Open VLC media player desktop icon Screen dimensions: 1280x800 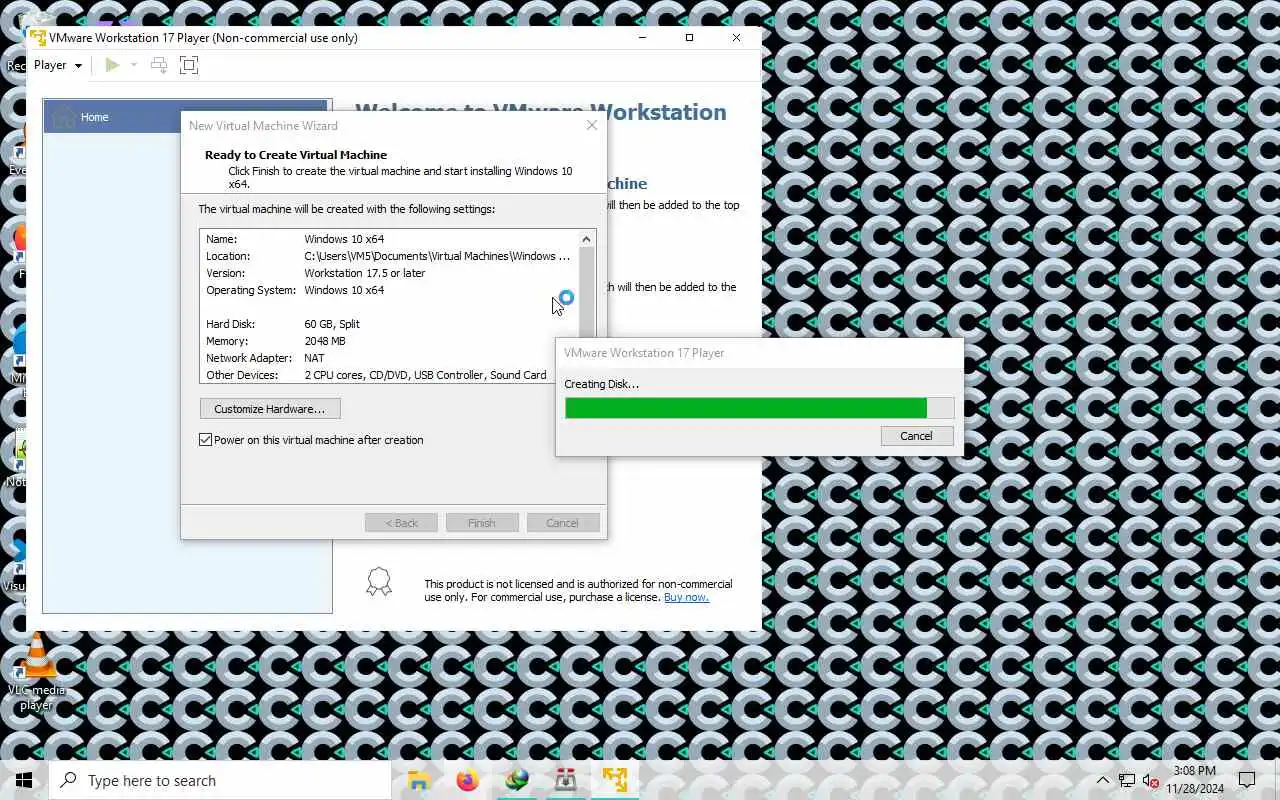[36, 671]
